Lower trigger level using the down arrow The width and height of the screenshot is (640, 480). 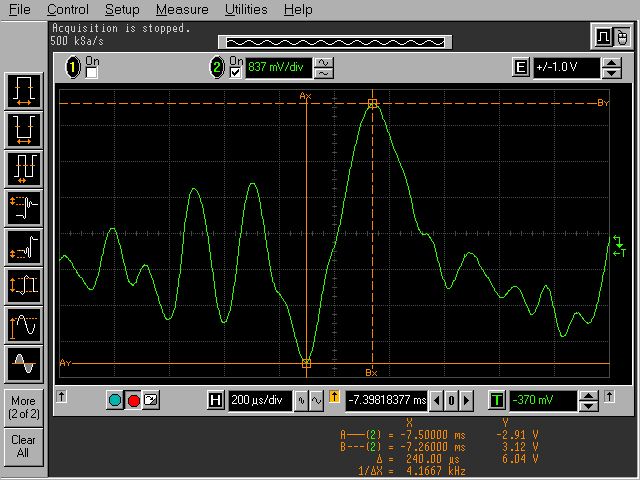[588, 406]
